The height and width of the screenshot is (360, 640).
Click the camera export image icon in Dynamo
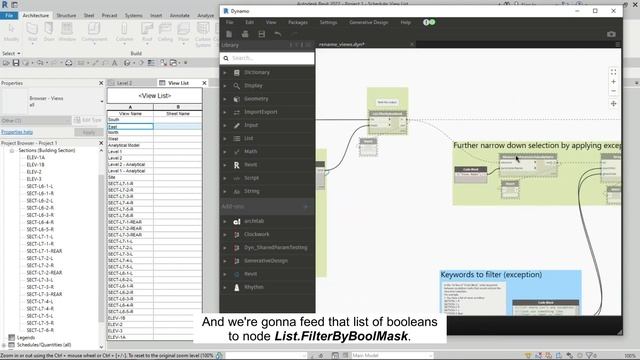coord(611,34)
